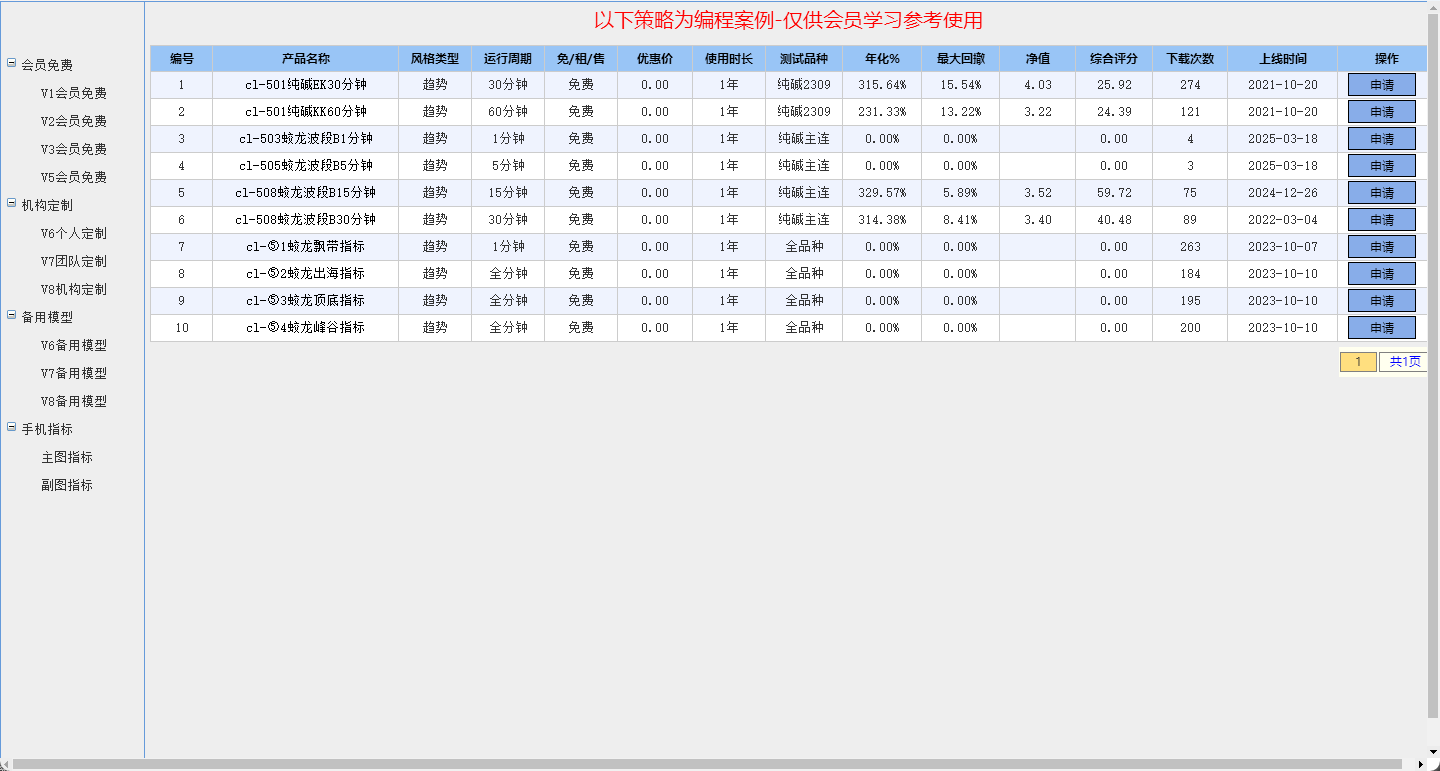
Task: Collapse the 手机指标 tree group
Action: pos(12,428)
